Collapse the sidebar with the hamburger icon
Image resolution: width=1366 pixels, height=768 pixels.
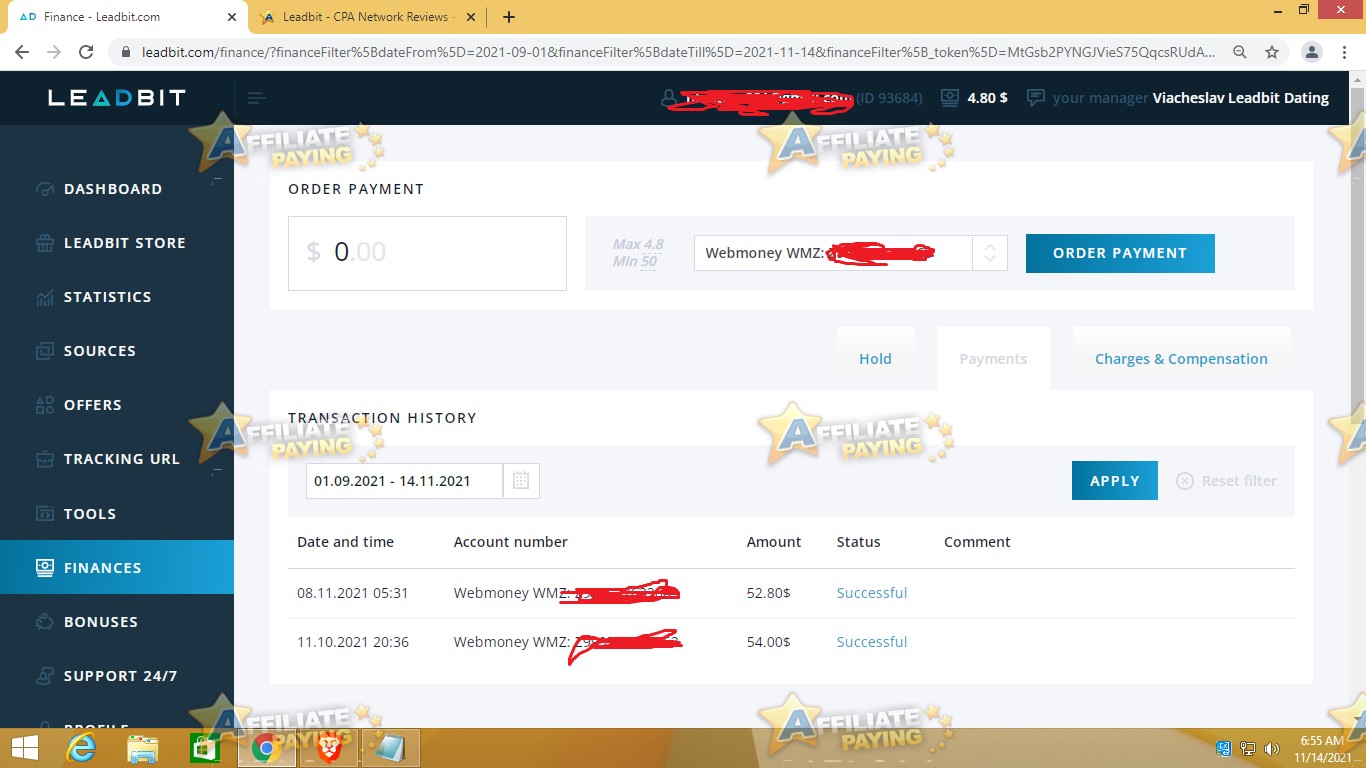click(x=256, y=98)
